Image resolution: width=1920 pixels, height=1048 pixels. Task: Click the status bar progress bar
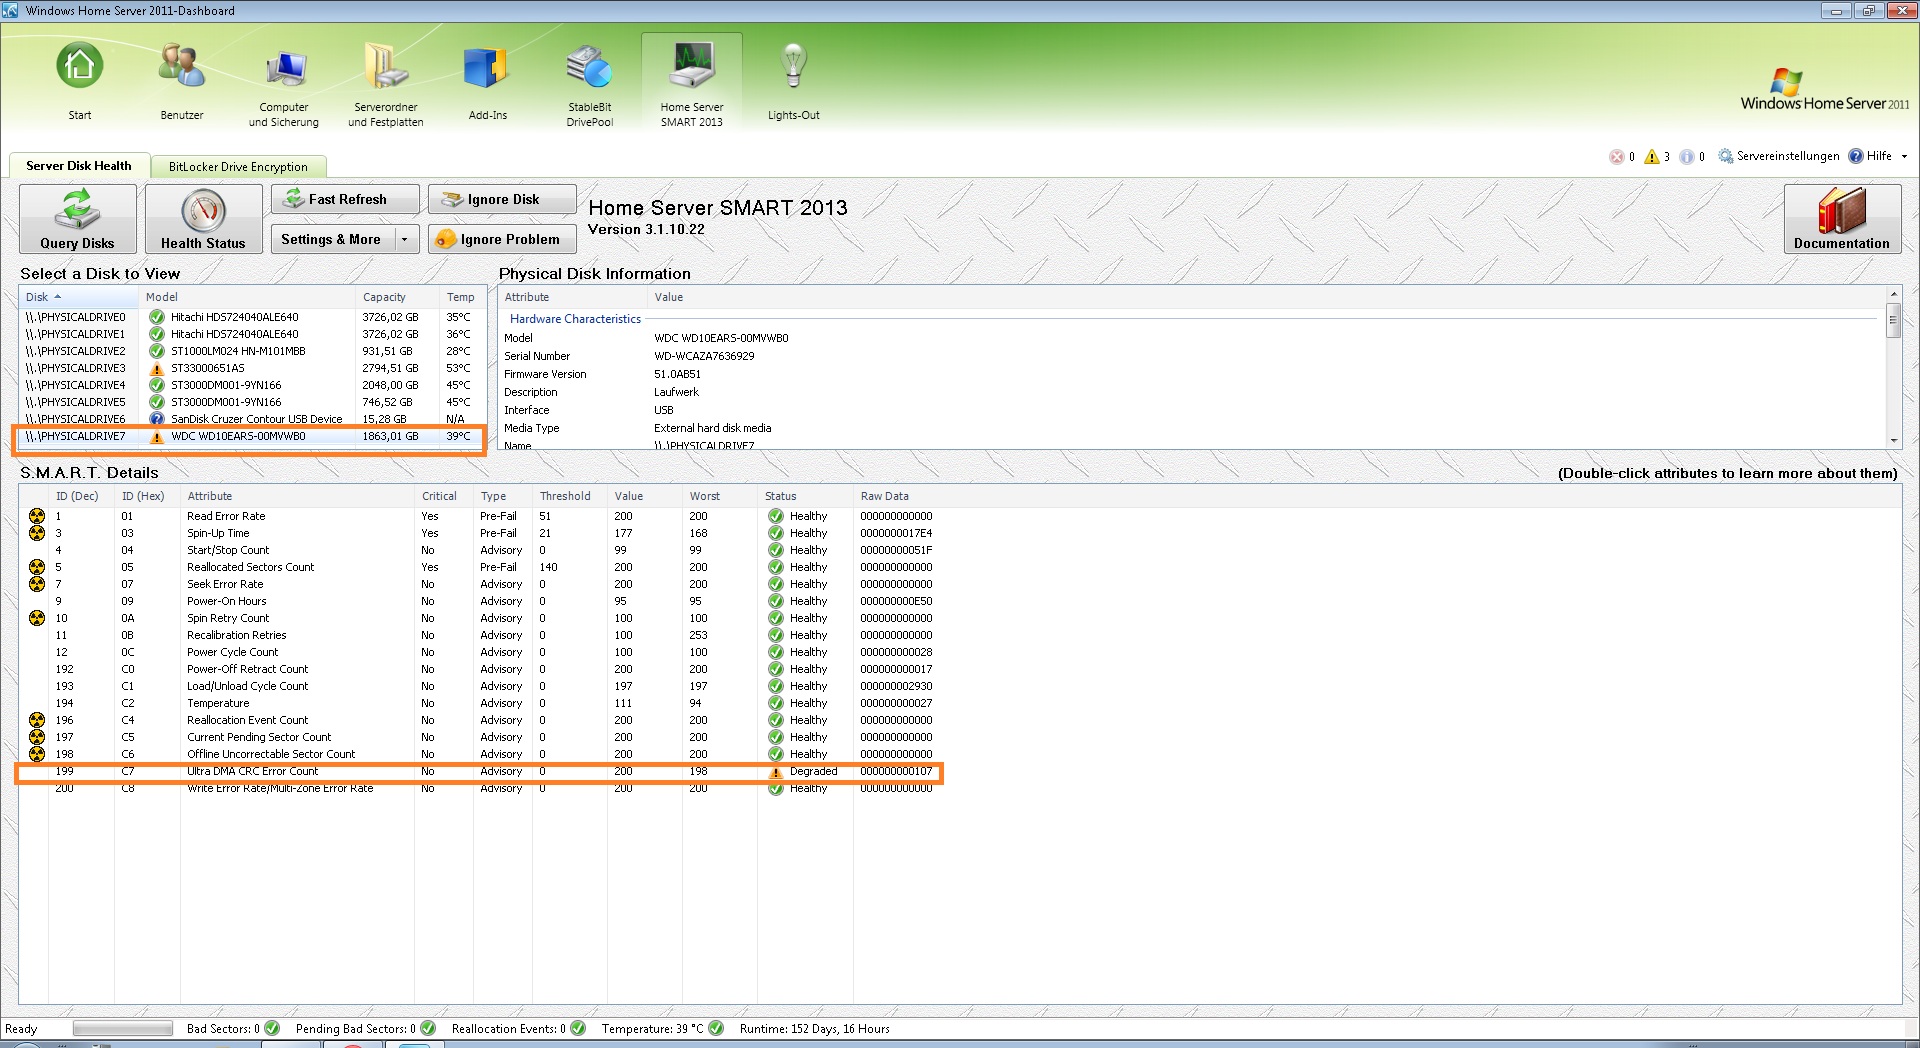tap(123, 1029)
